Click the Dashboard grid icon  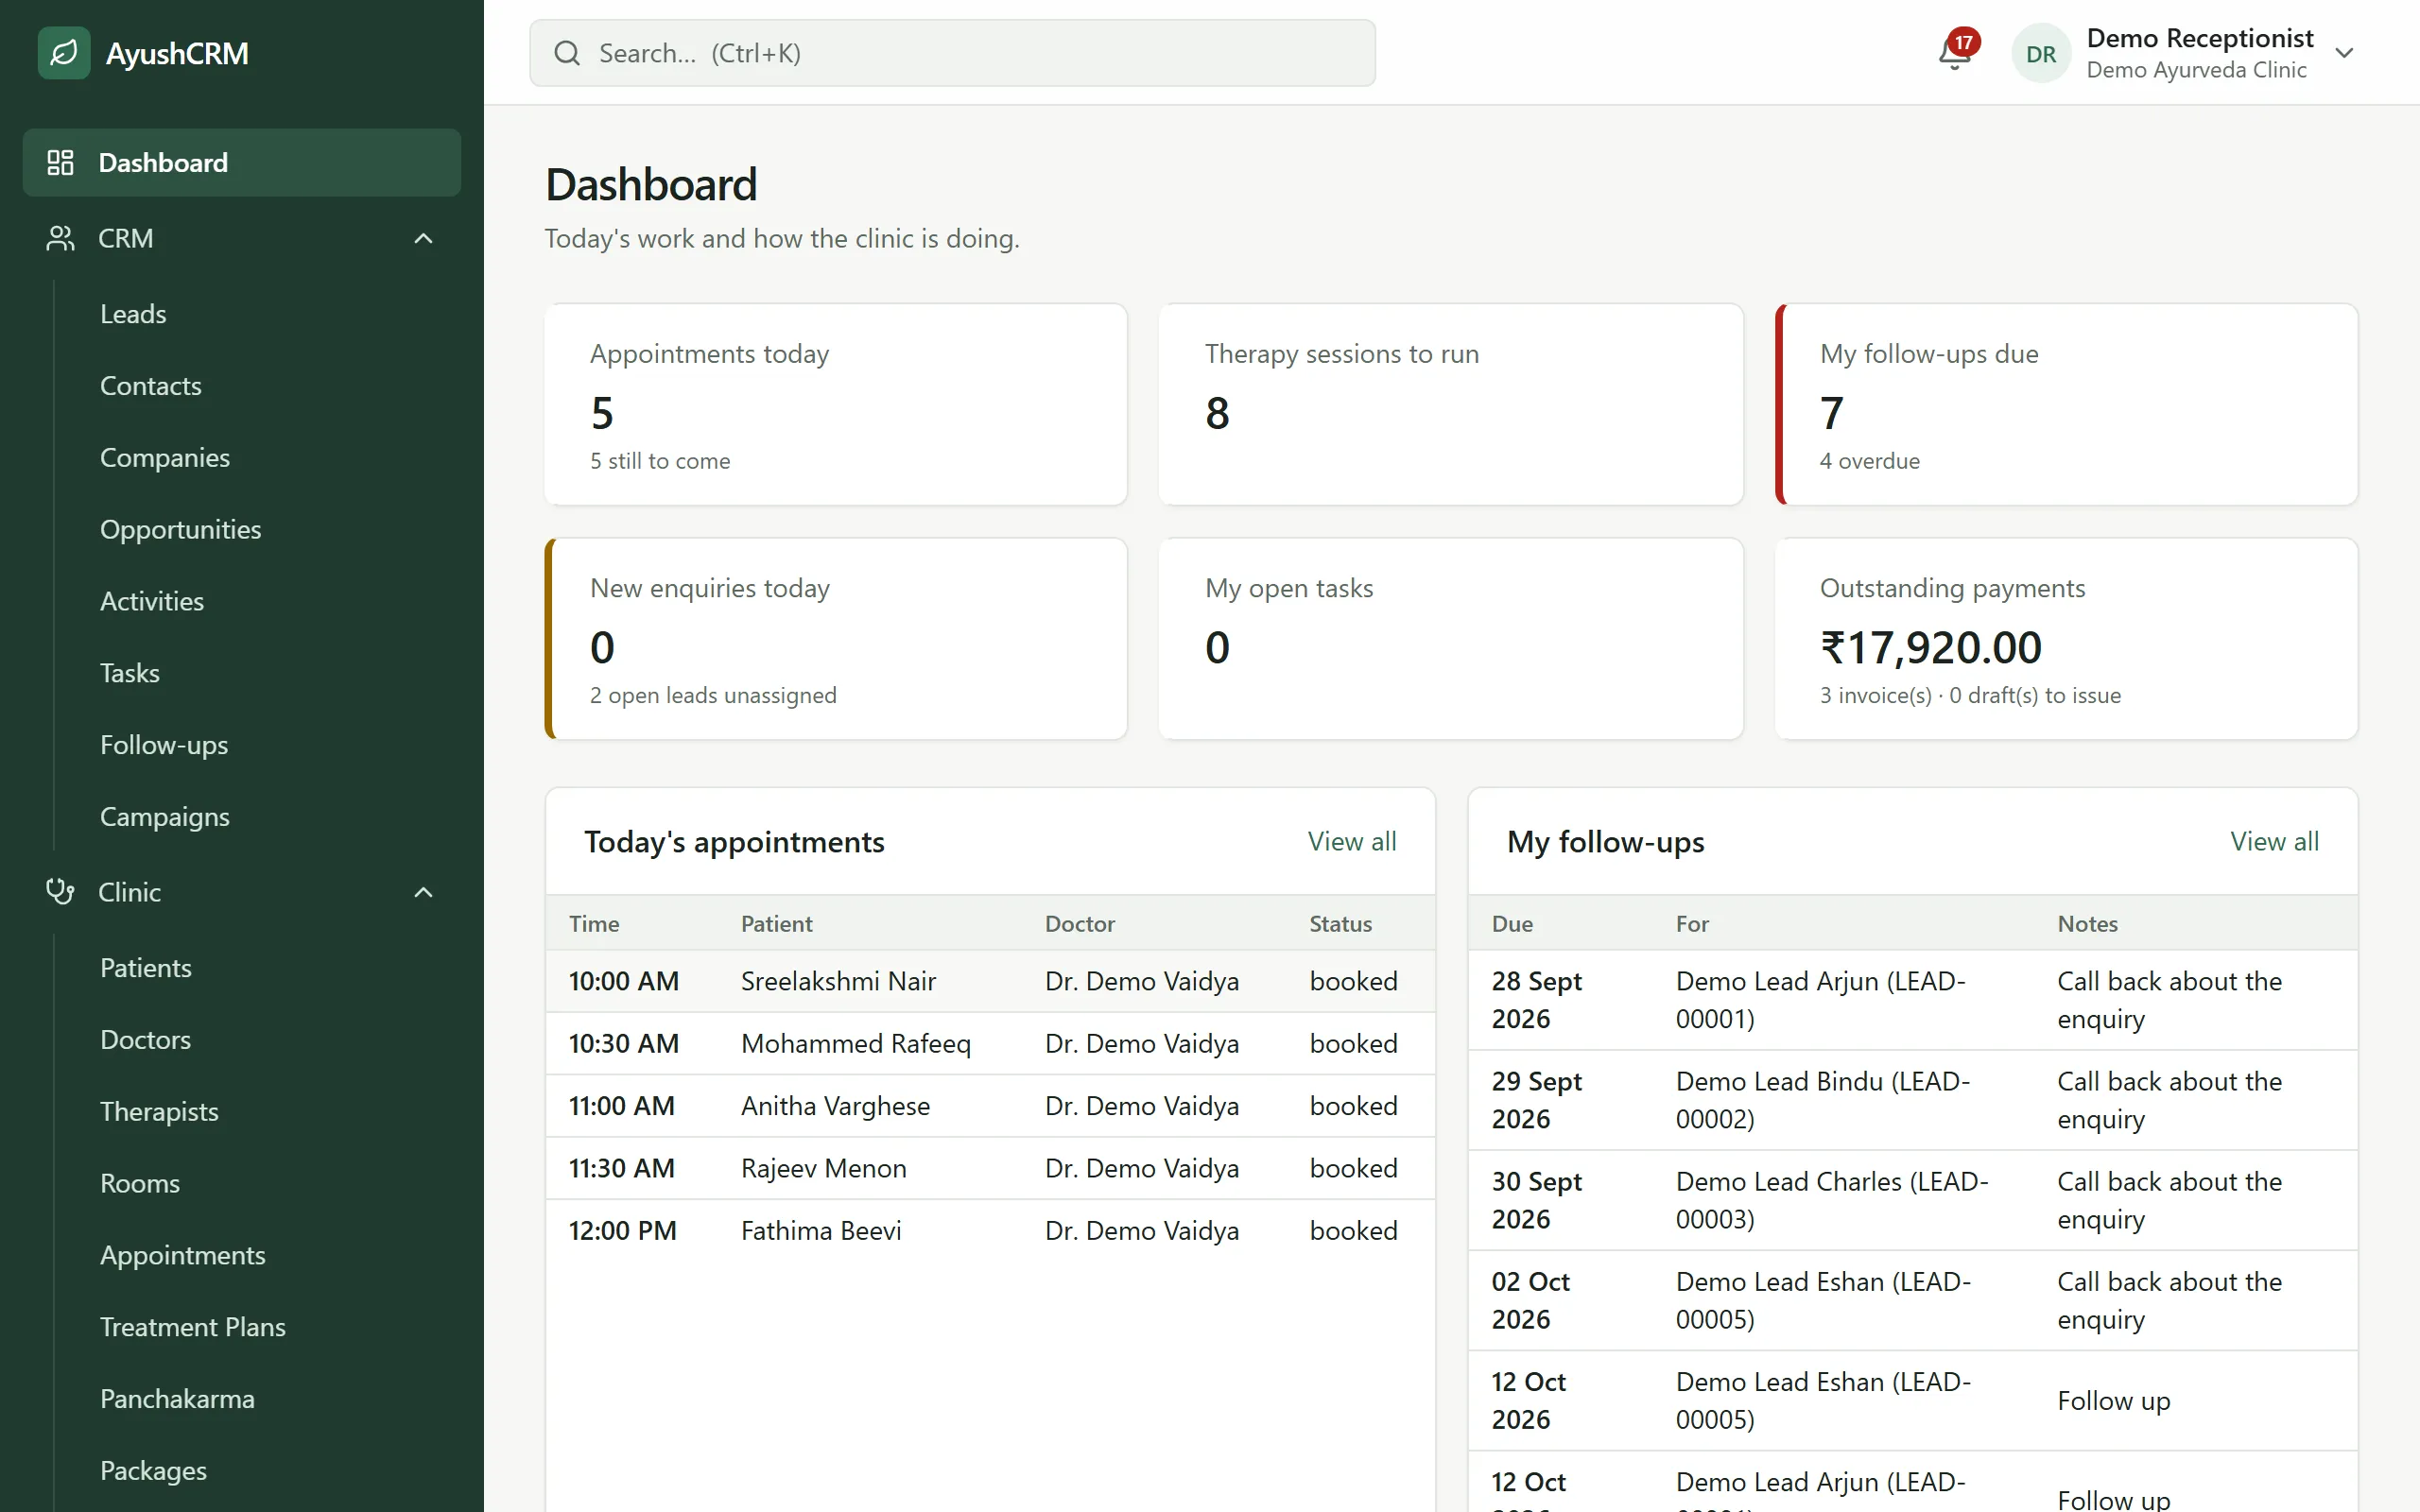[x=61, y=162]
